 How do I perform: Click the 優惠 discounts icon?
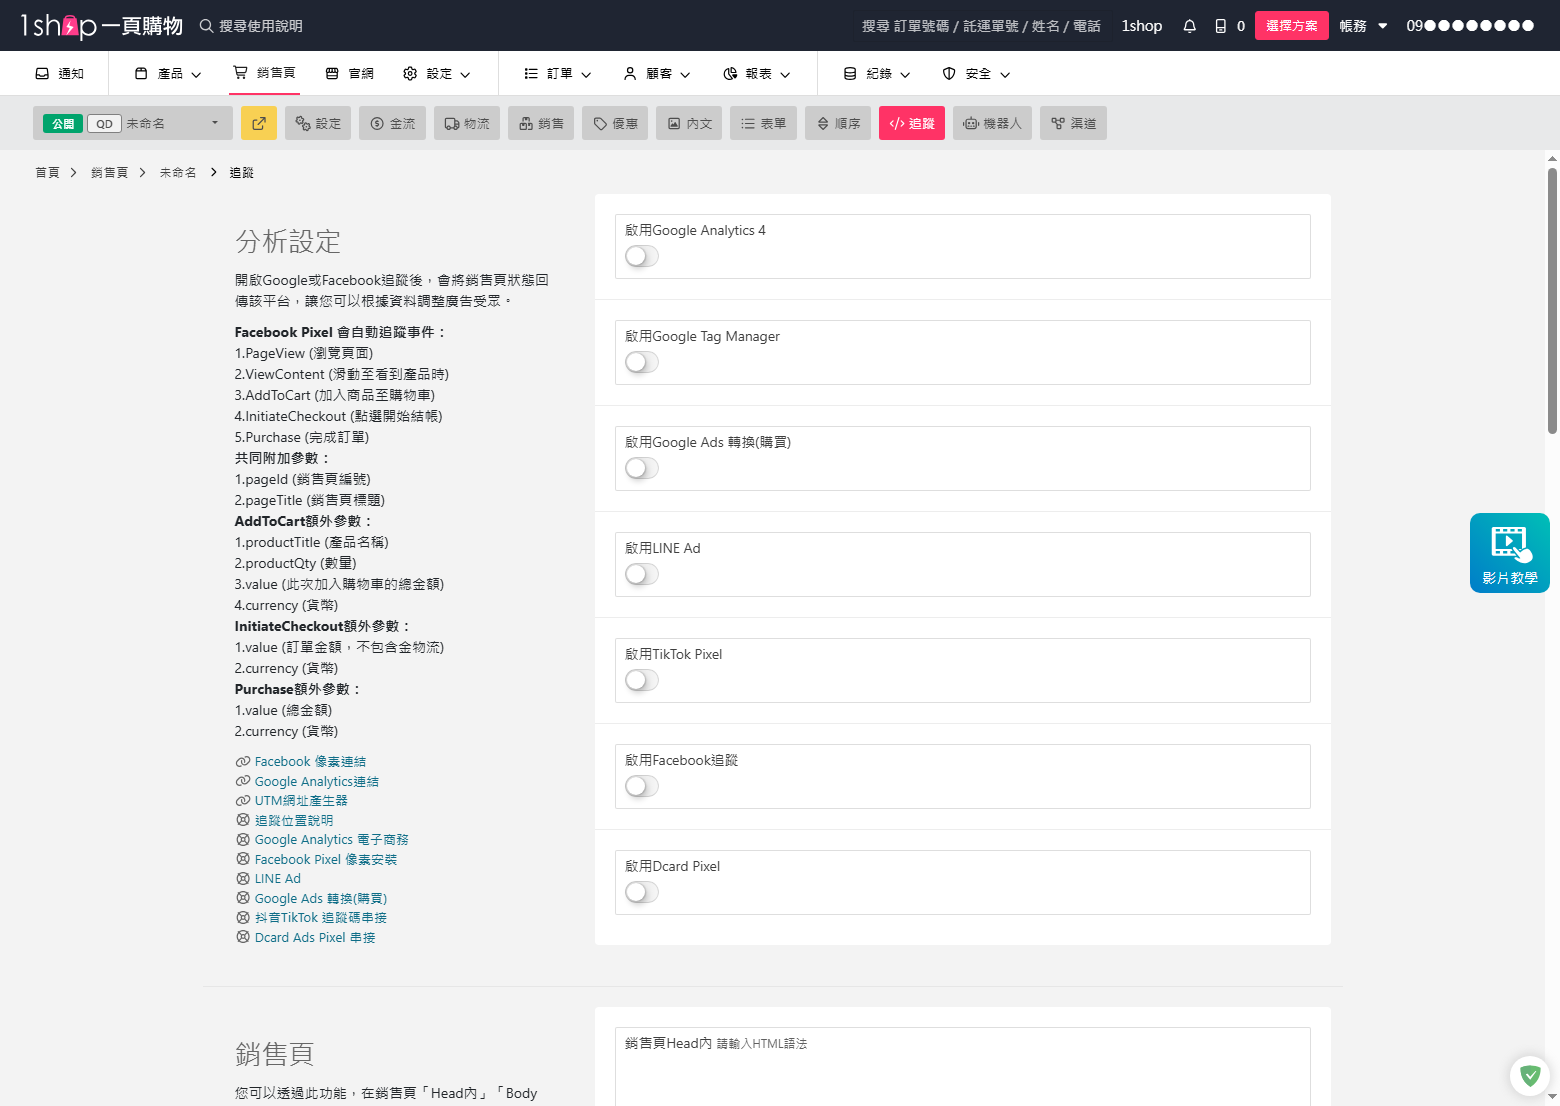coord(615,123)
